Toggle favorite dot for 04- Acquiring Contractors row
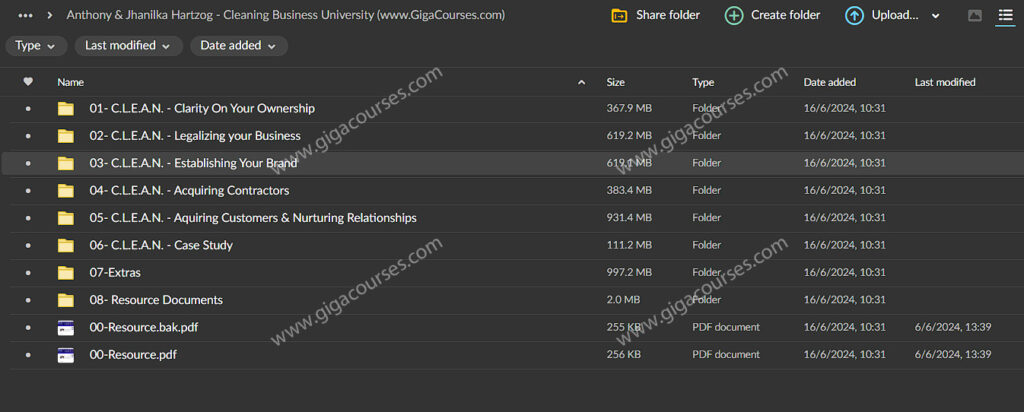 [x=28, y=191]
